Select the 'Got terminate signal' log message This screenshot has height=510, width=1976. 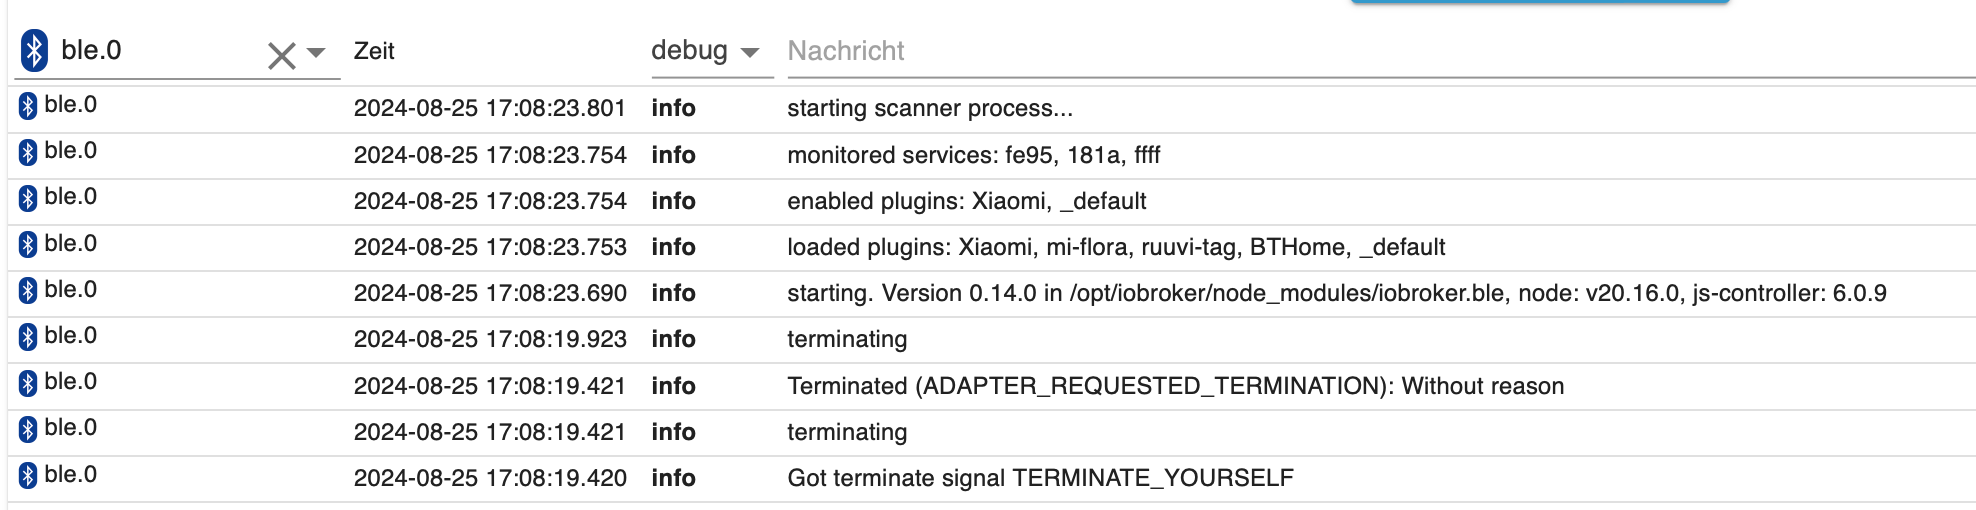coord(1040,478)
